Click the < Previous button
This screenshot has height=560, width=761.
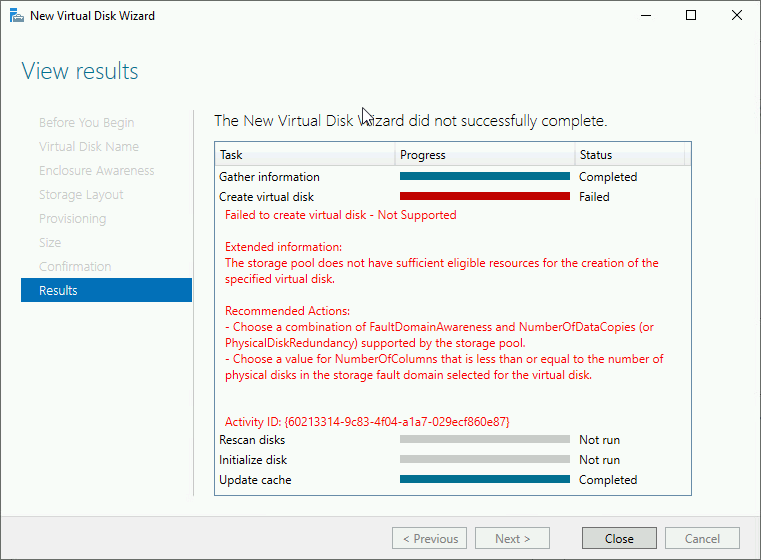pos(430,538)
